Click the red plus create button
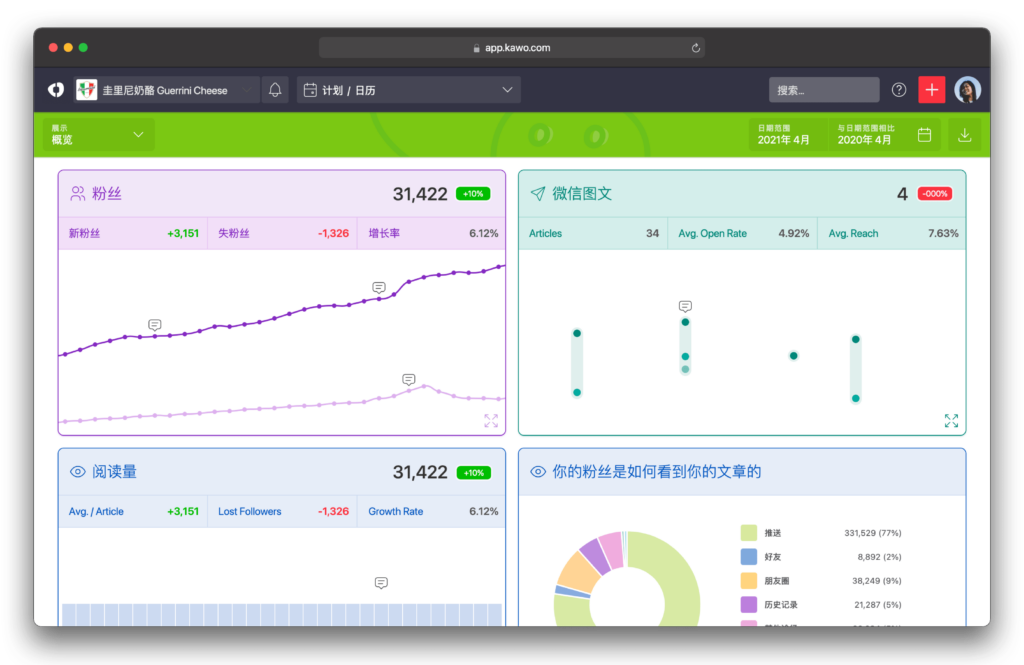Viewport: 1024px width, 665px height. [x=931, y=89]
